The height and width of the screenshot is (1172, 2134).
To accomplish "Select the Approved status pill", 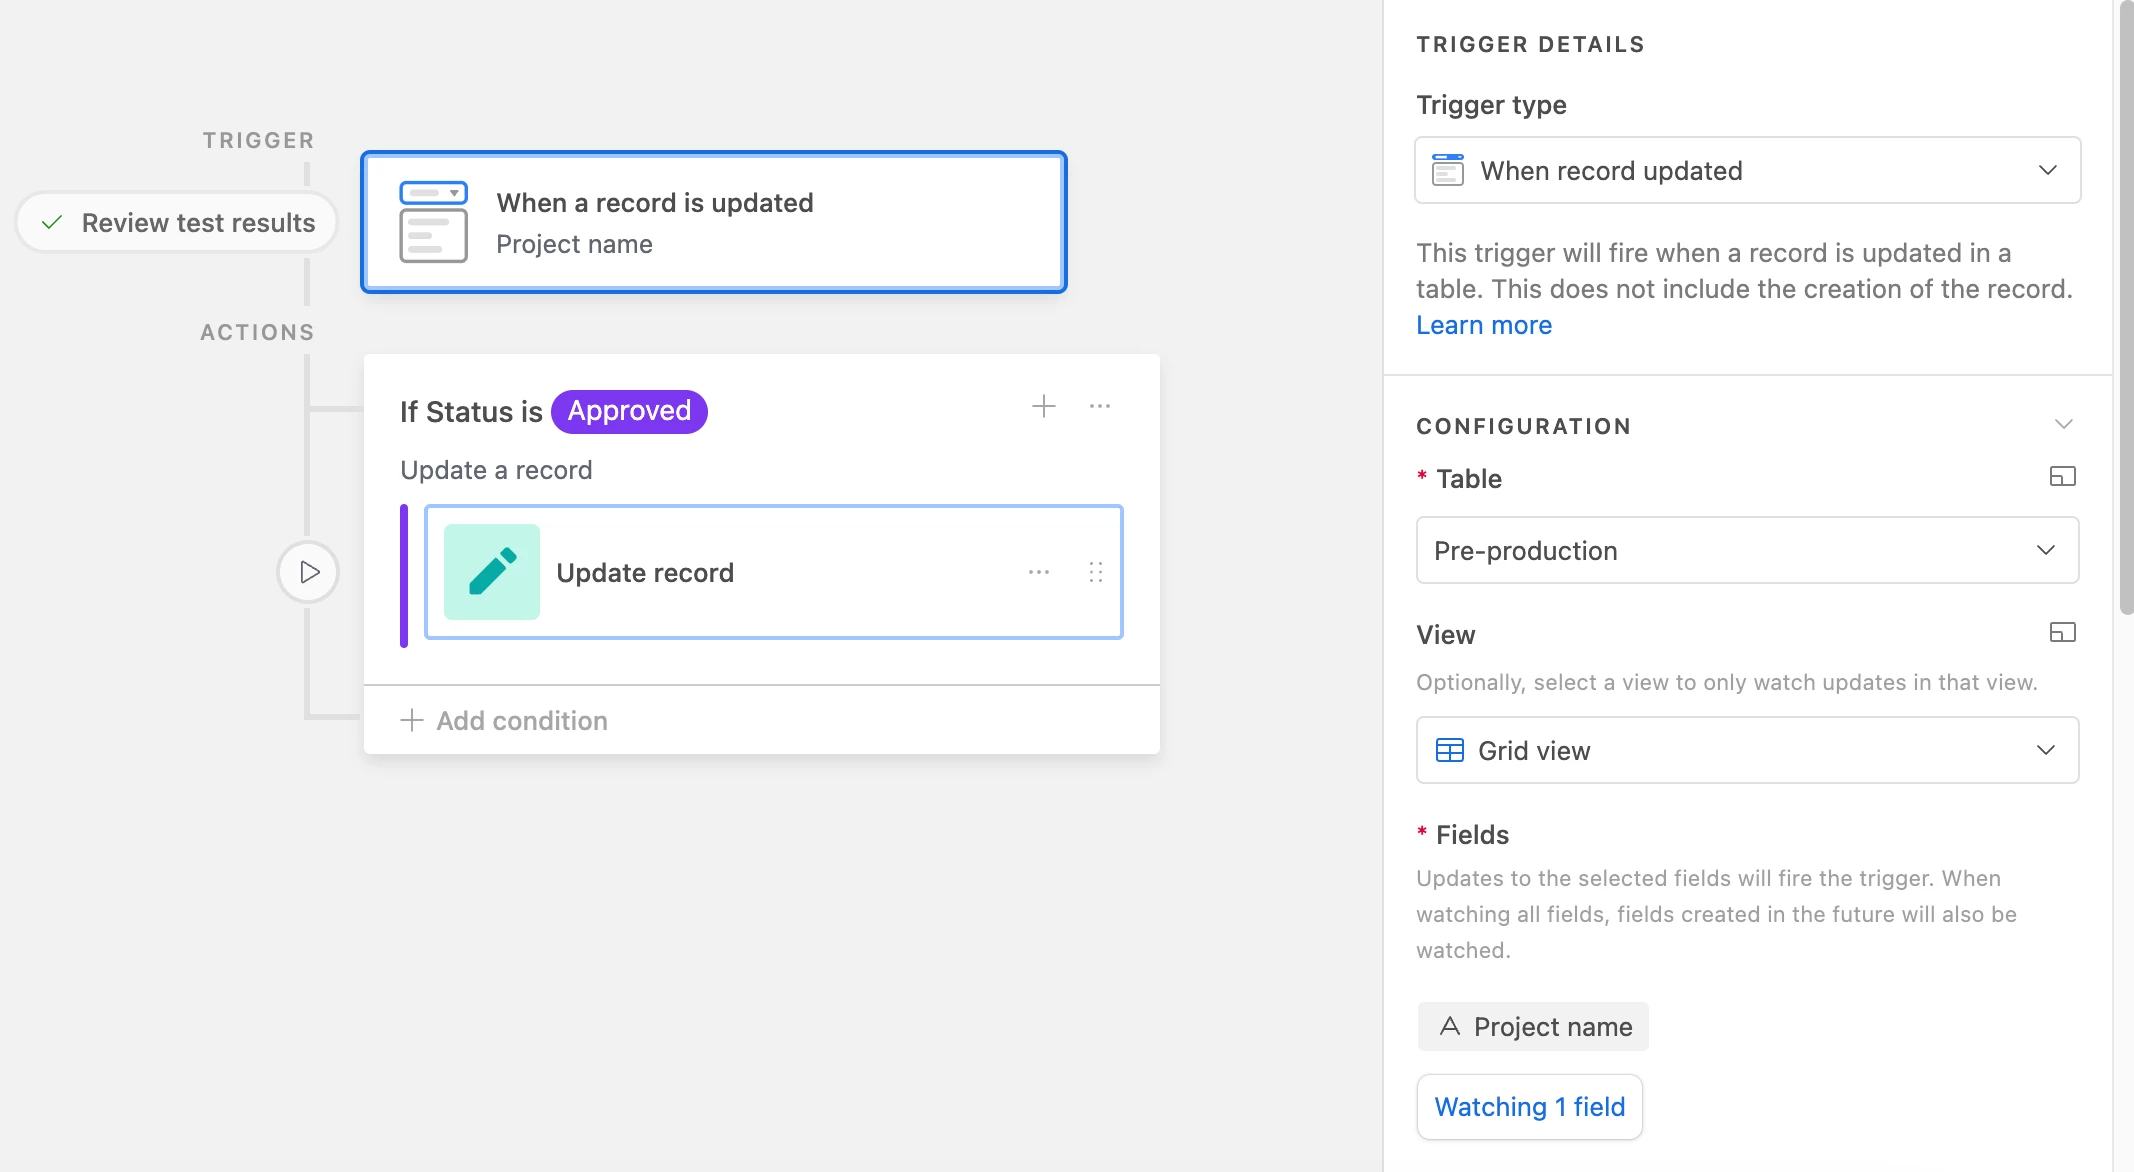I will point(629,411).
